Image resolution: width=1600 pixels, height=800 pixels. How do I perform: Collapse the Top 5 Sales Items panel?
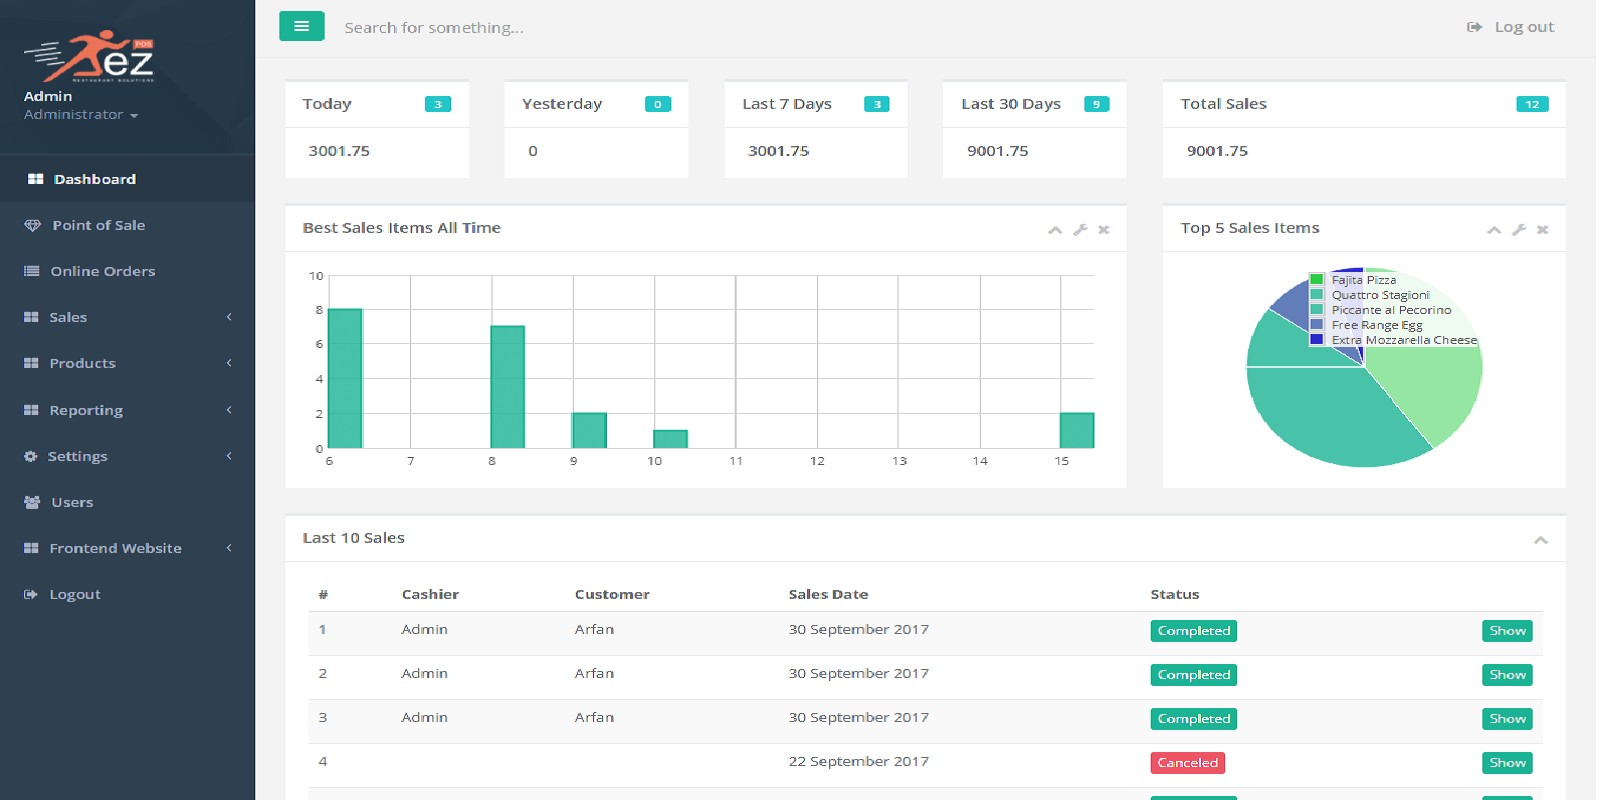(x=1494, y=230)
